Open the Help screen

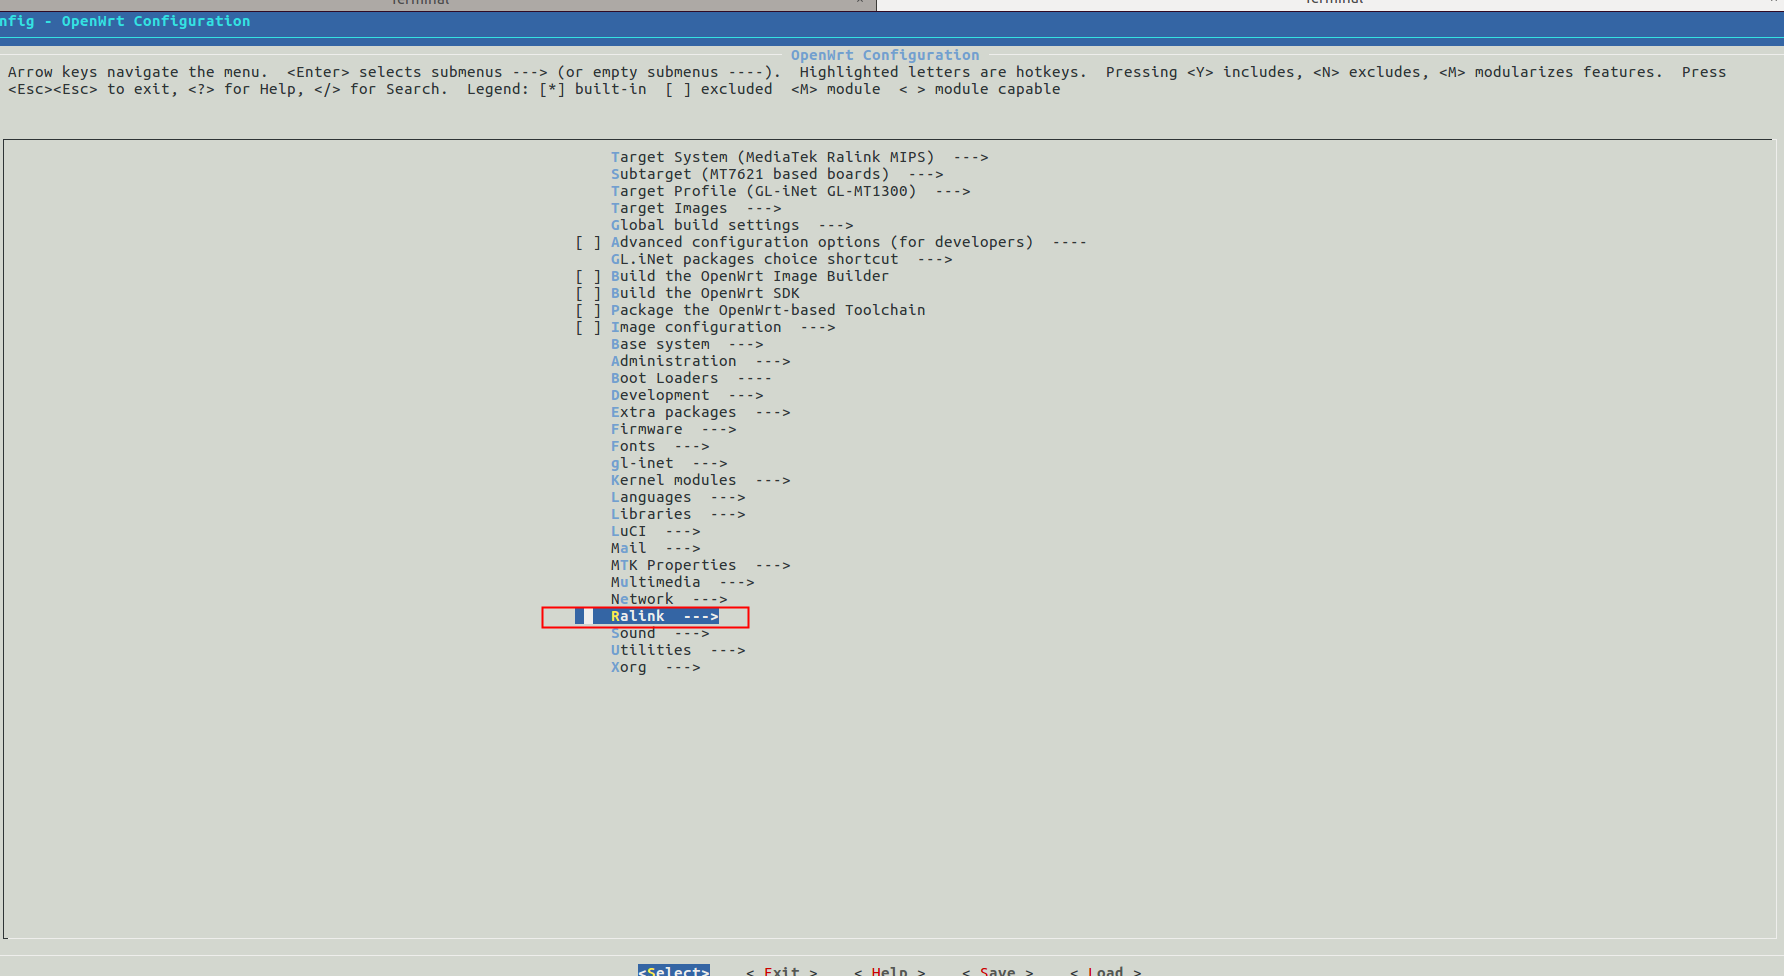tap(889, 969)
